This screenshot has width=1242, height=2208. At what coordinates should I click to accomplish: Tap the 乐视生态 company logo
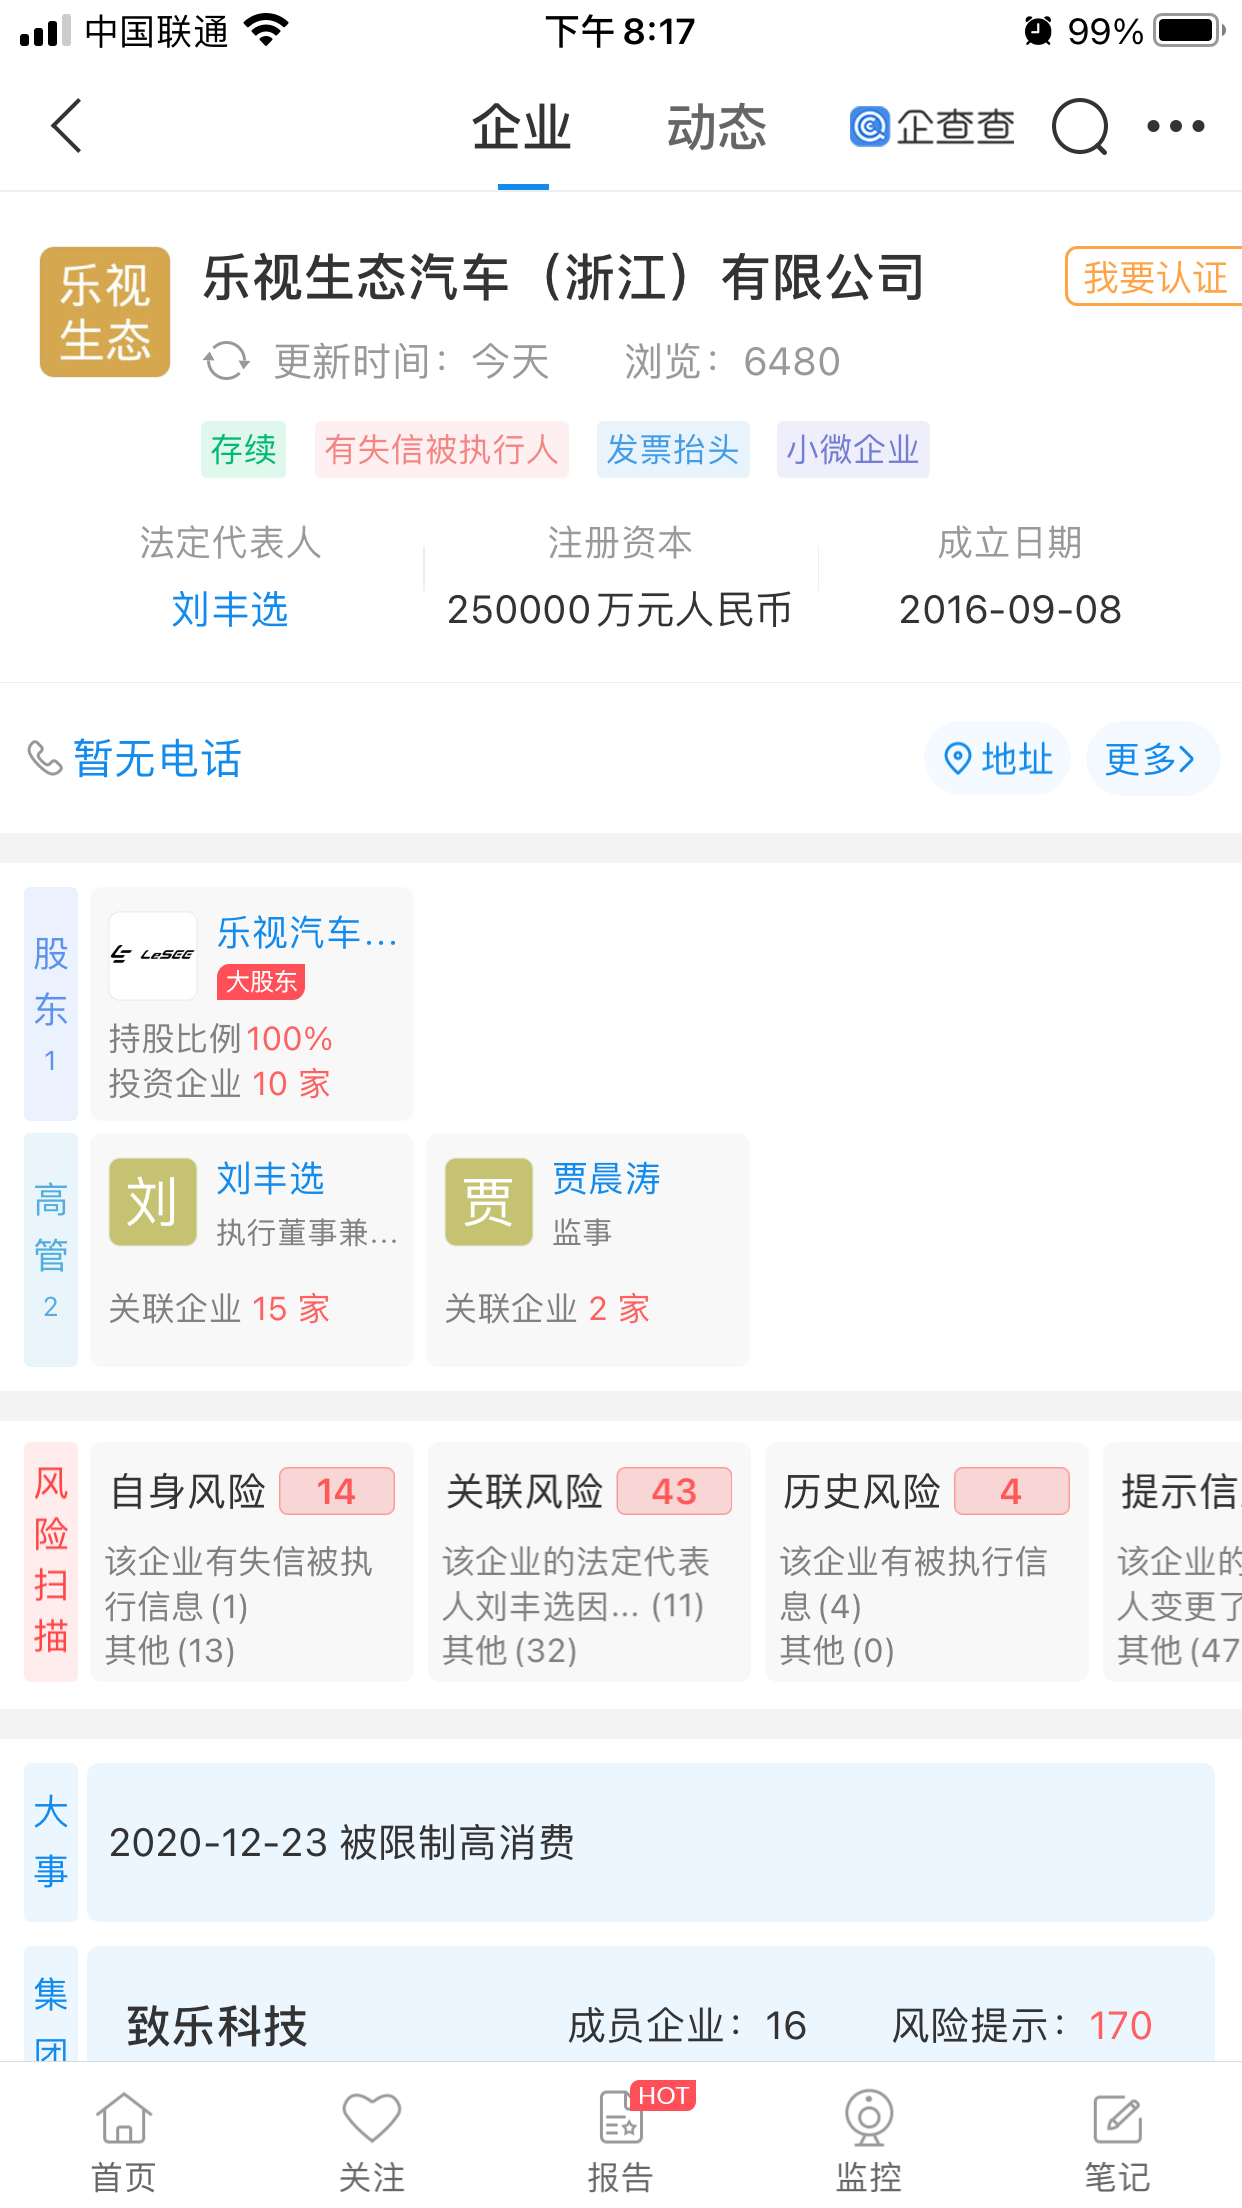click(x=105, y=312)
